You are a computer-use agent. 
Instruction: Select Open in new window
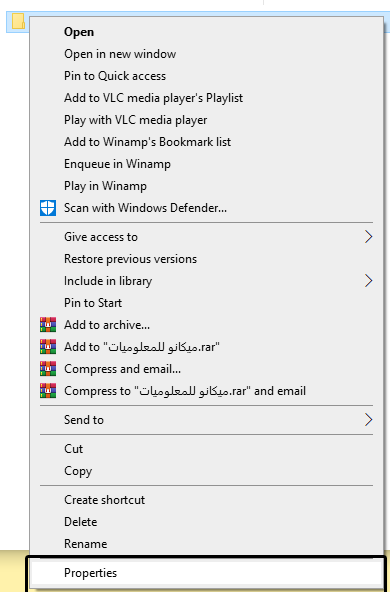coord(207,54)
